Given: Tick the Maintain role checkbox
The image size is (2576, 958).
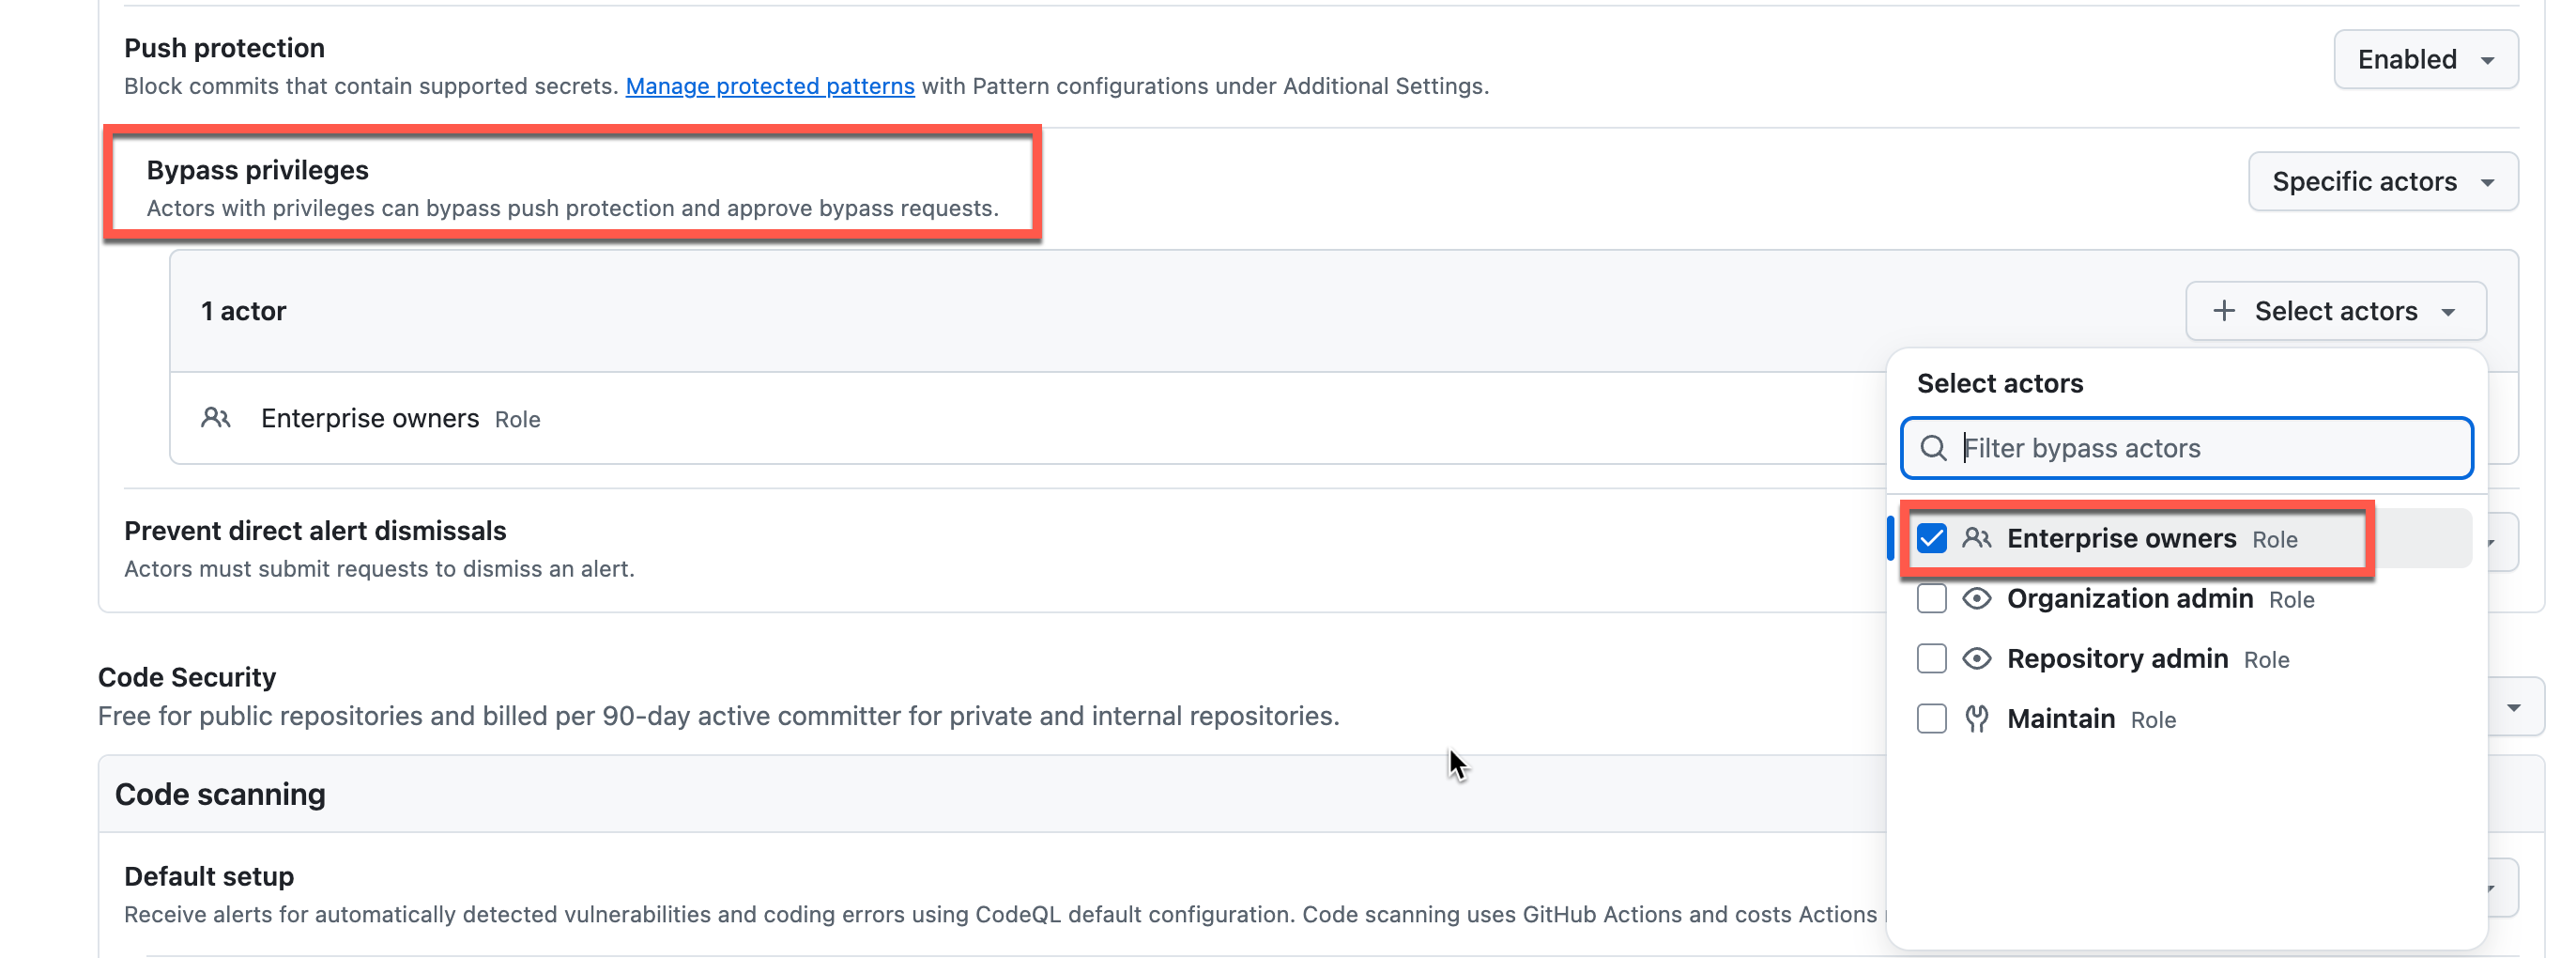Looking at the screenshot, I should pyautogui.click(x=1932, y=718).
